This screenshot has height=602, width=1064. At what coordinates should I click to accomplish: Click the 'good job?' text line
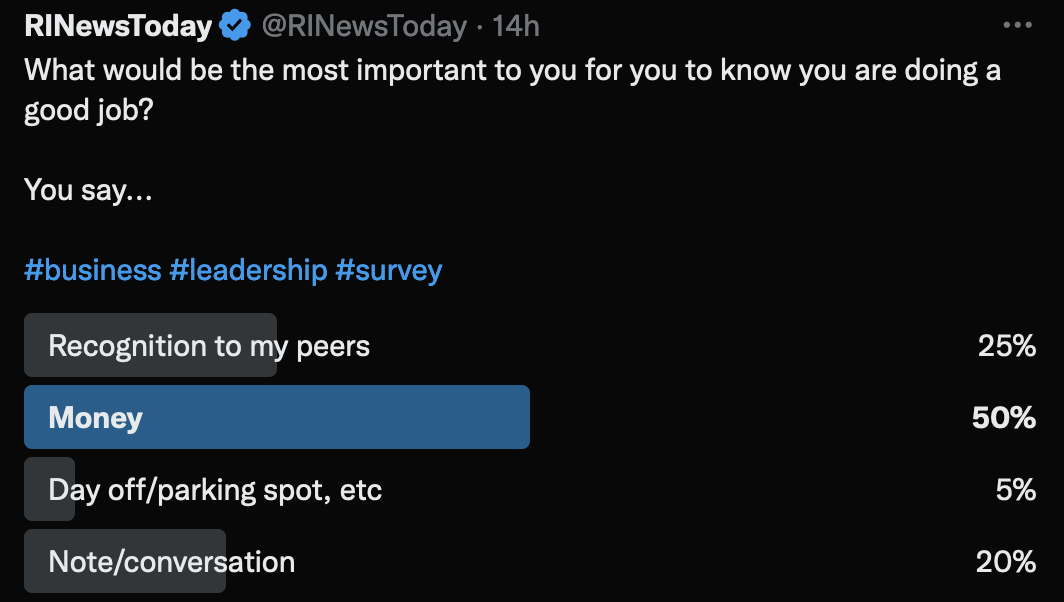[x=90, y=110]
